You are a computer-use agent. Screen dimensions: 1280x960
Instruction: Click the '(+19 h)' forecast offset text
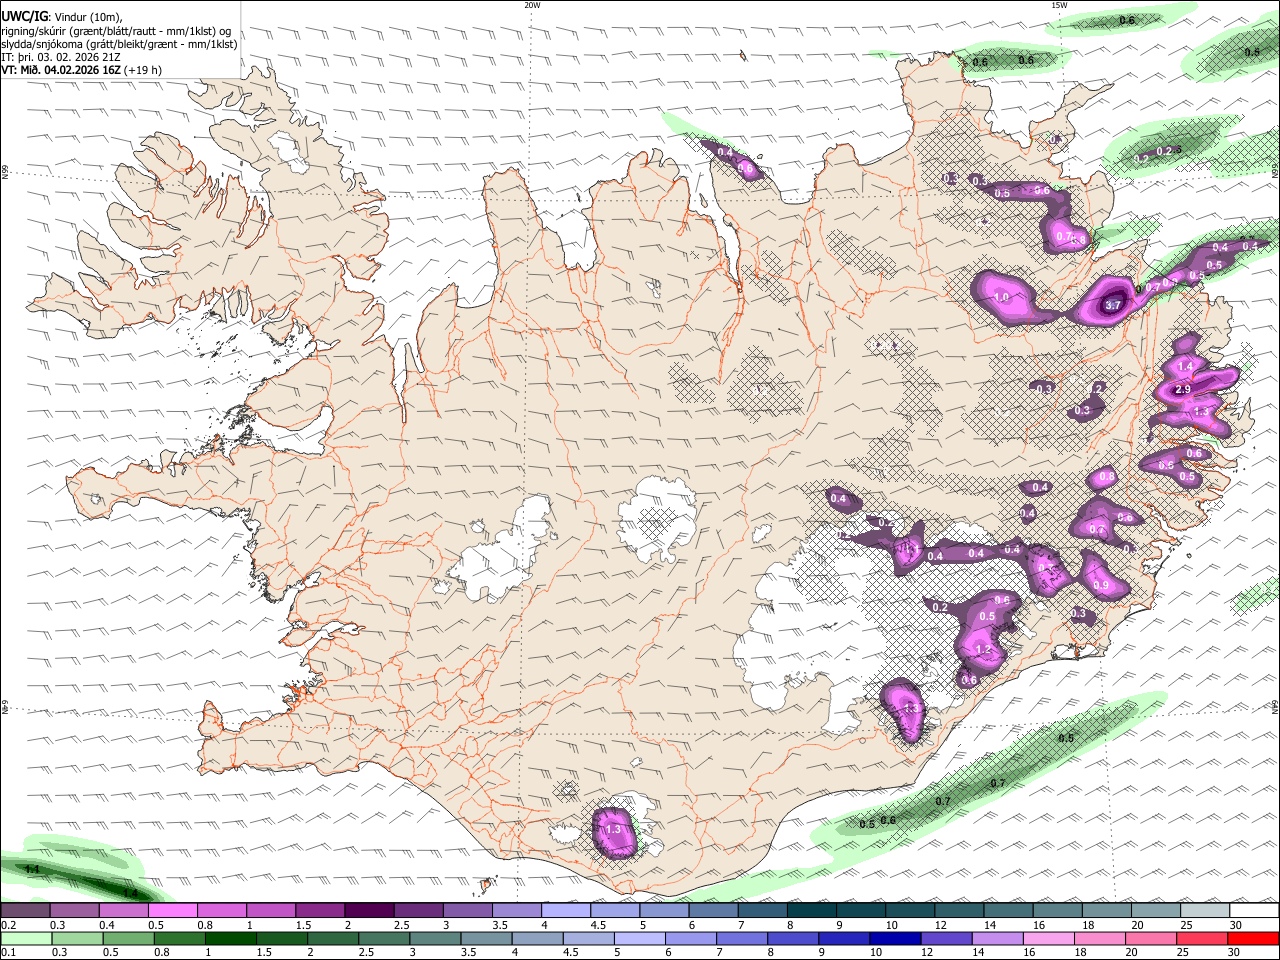144,70
